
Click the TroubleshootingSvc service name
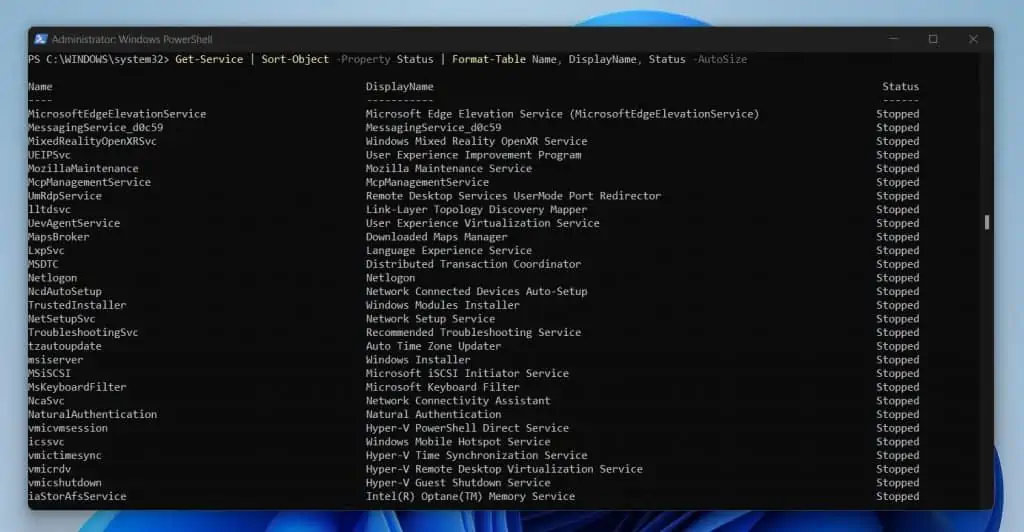(83, 333)
